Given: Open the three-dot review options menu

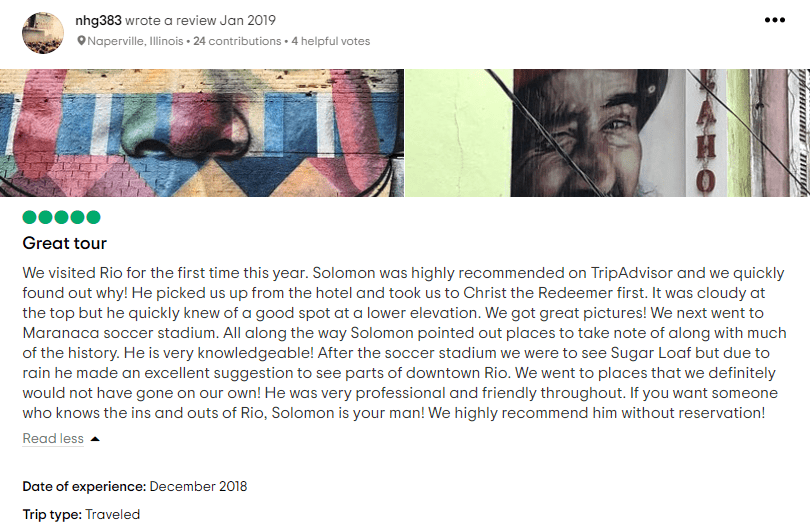Looking at the screenshot, I should coord(775,20).
